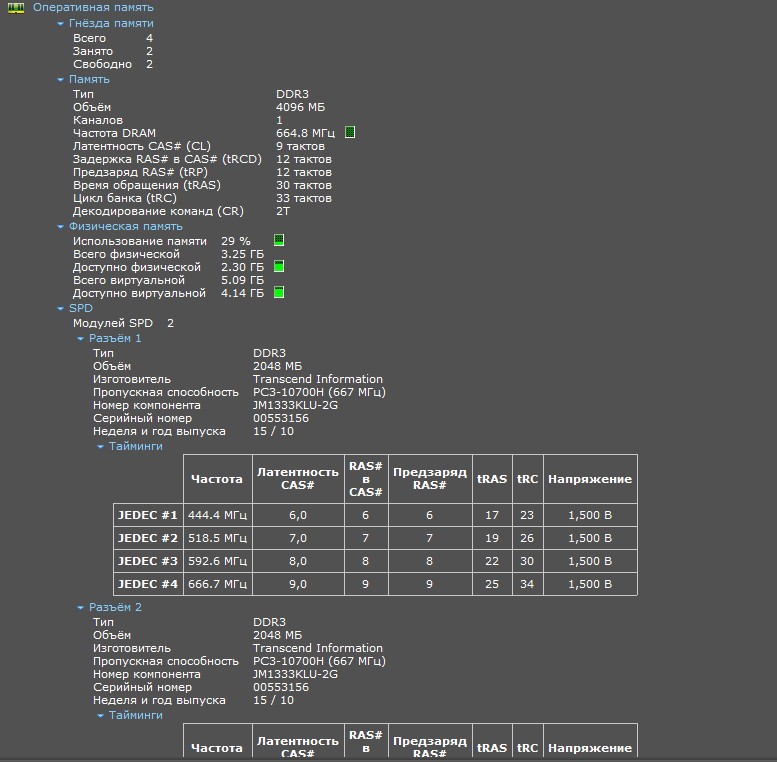
Task: Click Transcend Information under Разъём 2
Action: (x=318, y=648)
